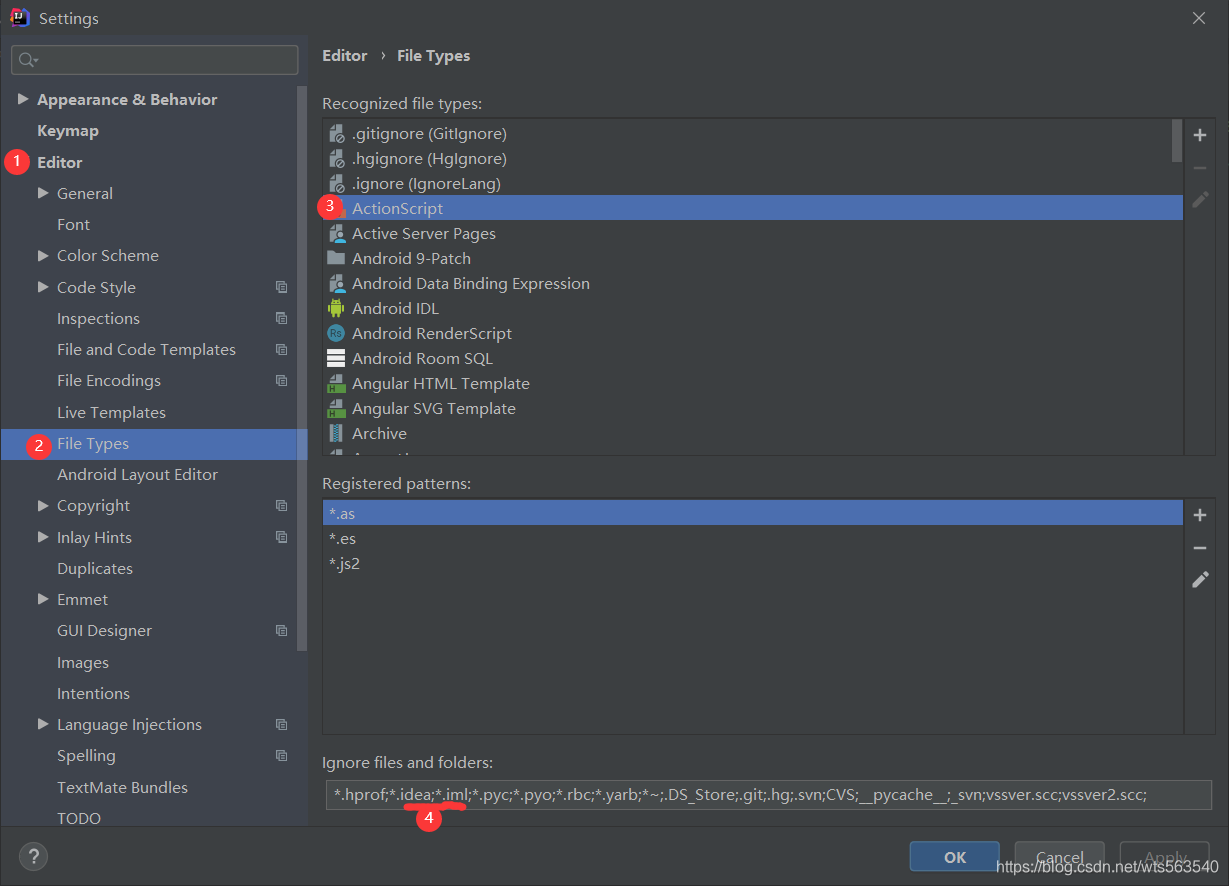Click the Angular SVG Template icon
This screenshot has height=886, width=1229.
point(336,409)
